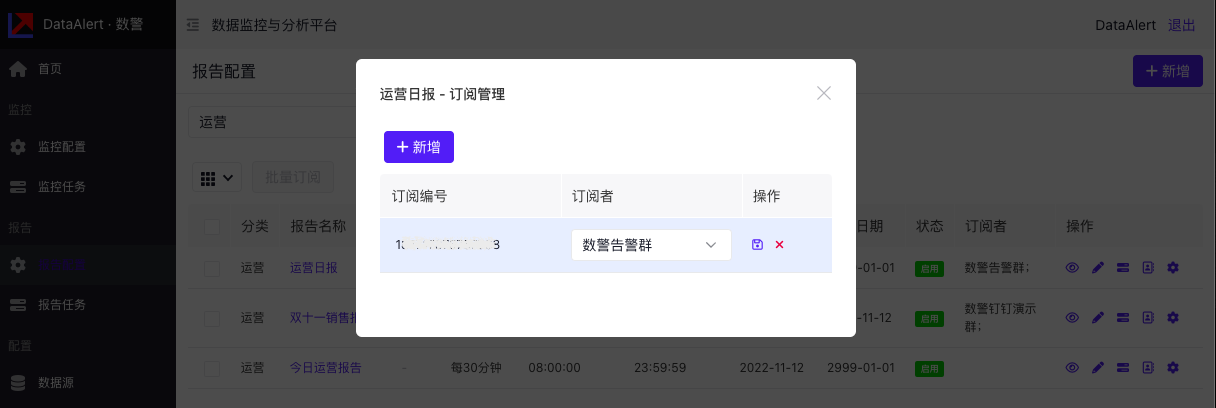Open 监控配置 in the sidebar
1216x408 pixels.
[x=62, y=147]
